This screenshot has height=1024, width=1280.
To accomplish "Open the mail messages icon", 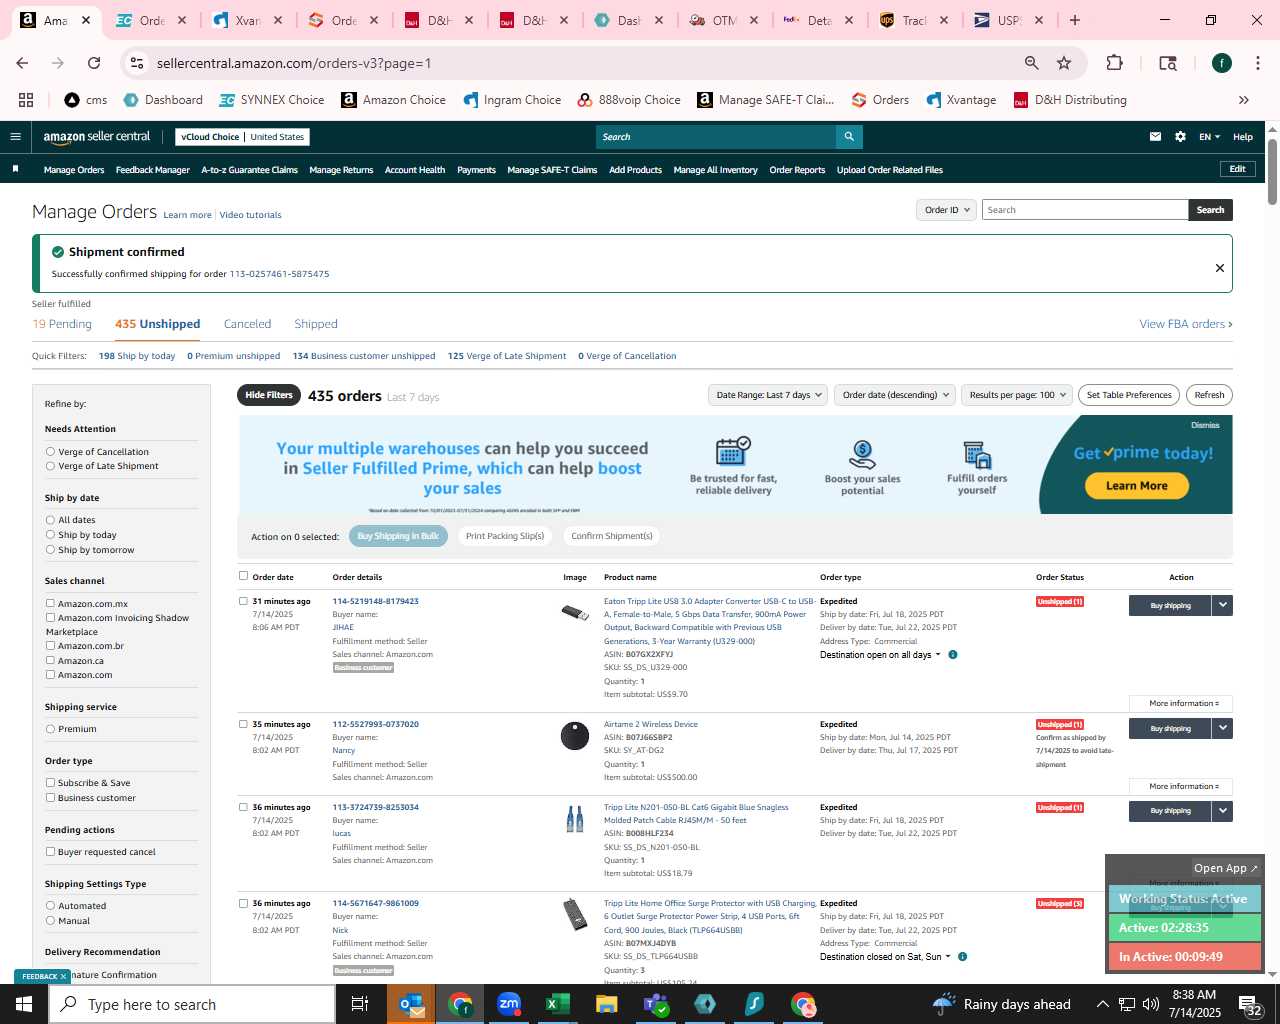I will [x=1155, y=137].
